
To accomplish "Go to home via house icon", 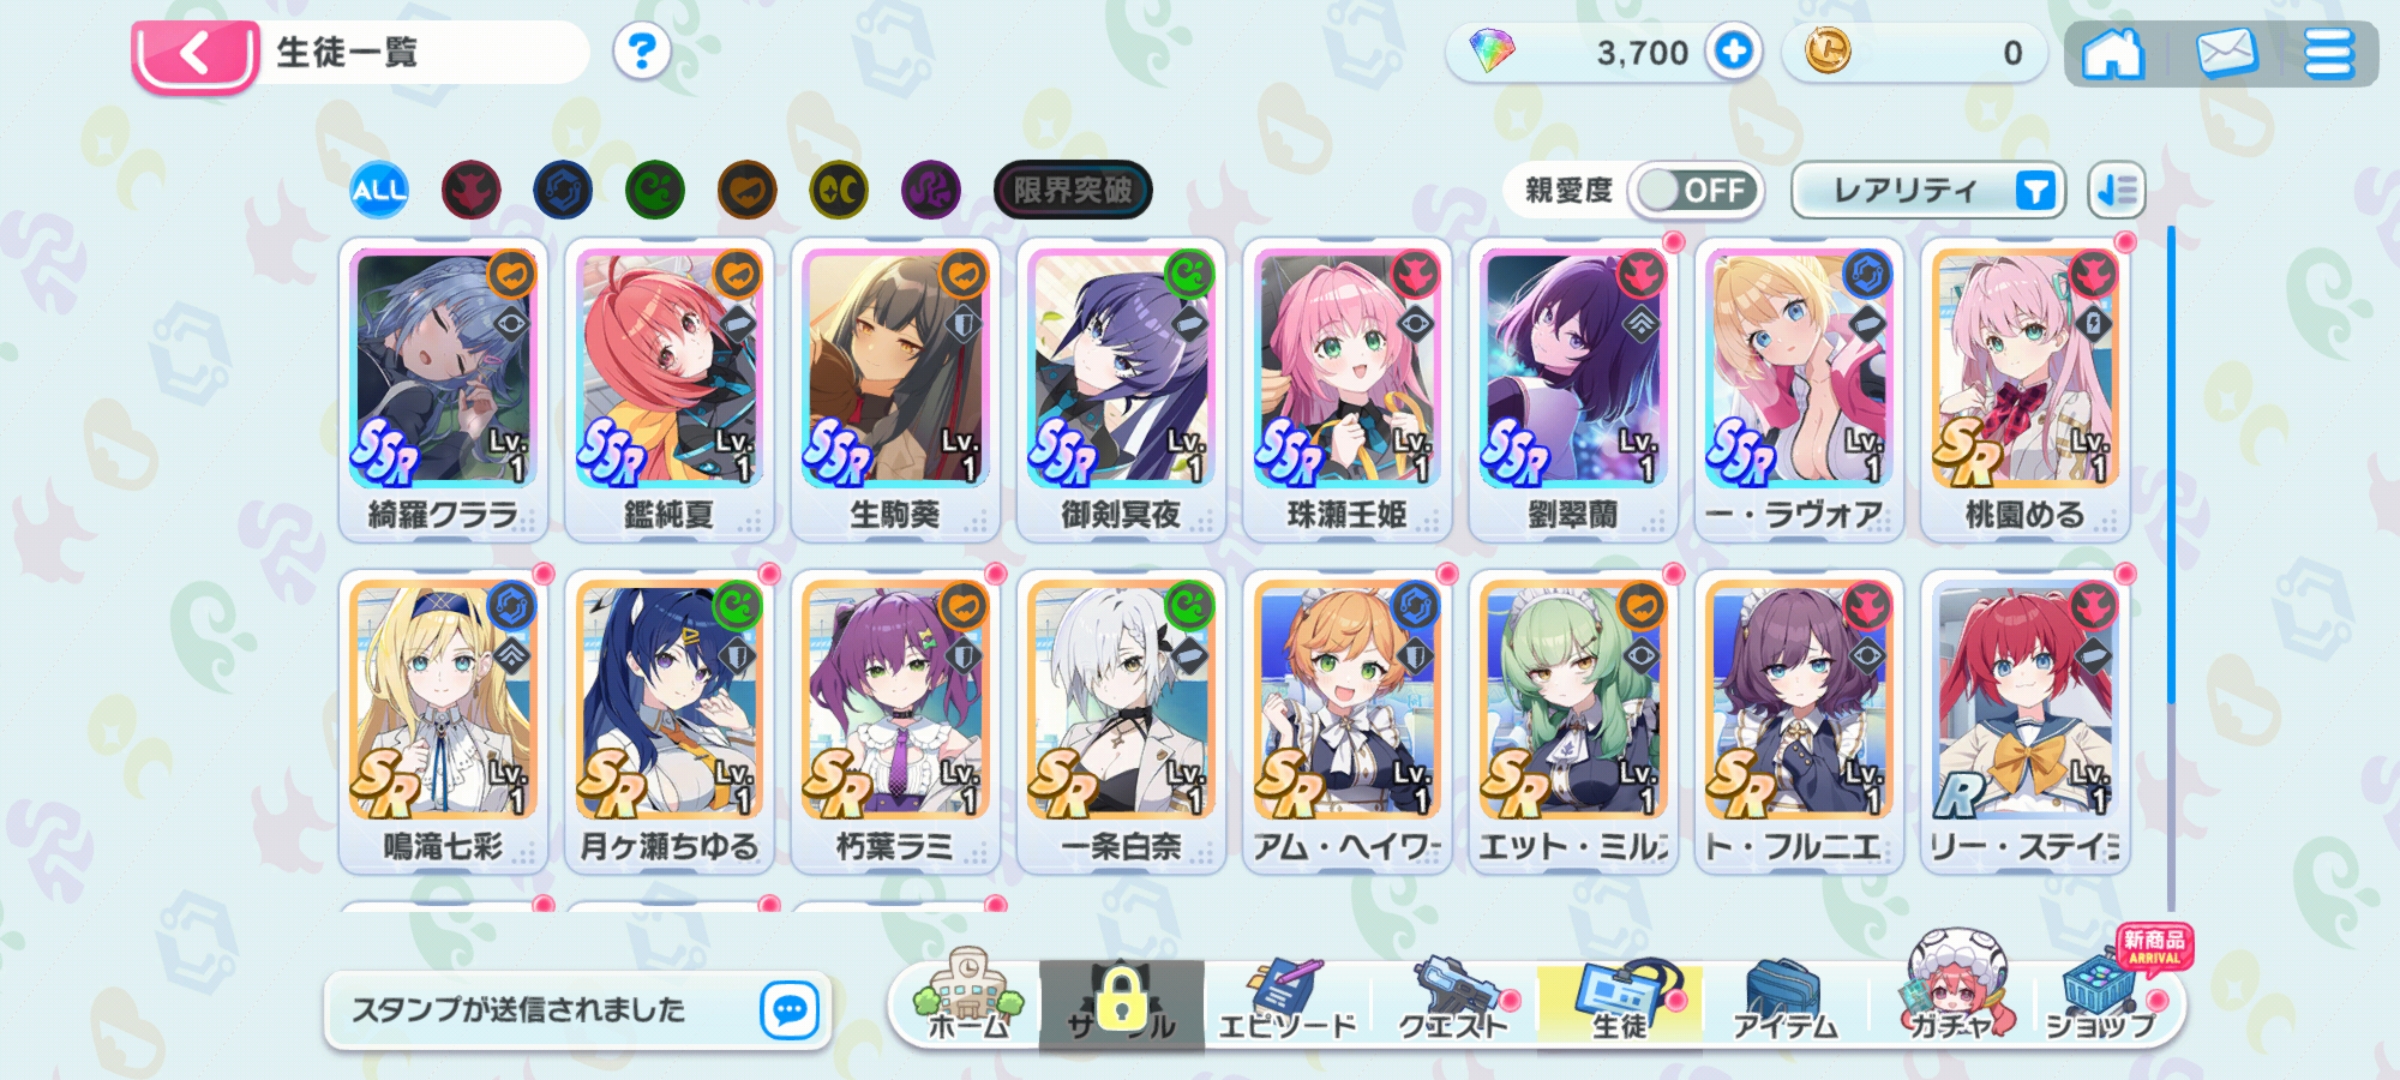I will pyautogui.click(x=2112, y=53).
